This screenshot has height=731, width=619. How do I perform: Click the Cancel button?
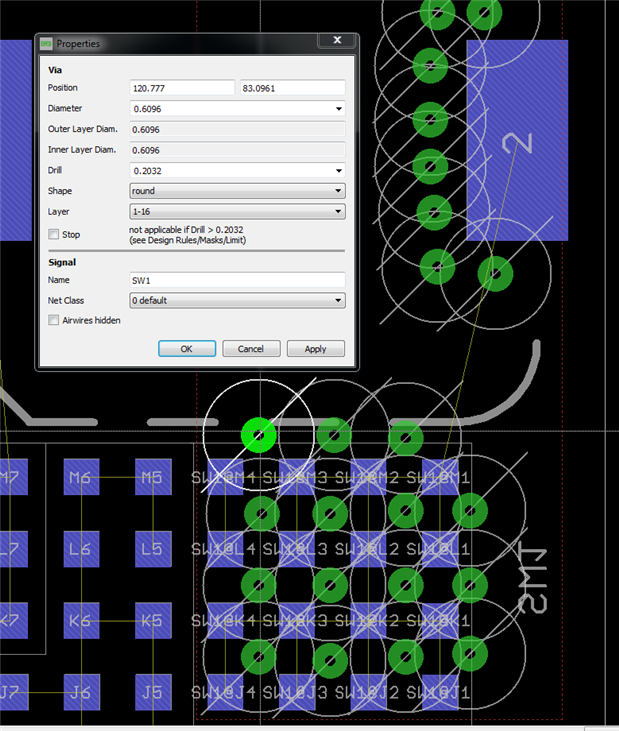click(x=251, y=349)
